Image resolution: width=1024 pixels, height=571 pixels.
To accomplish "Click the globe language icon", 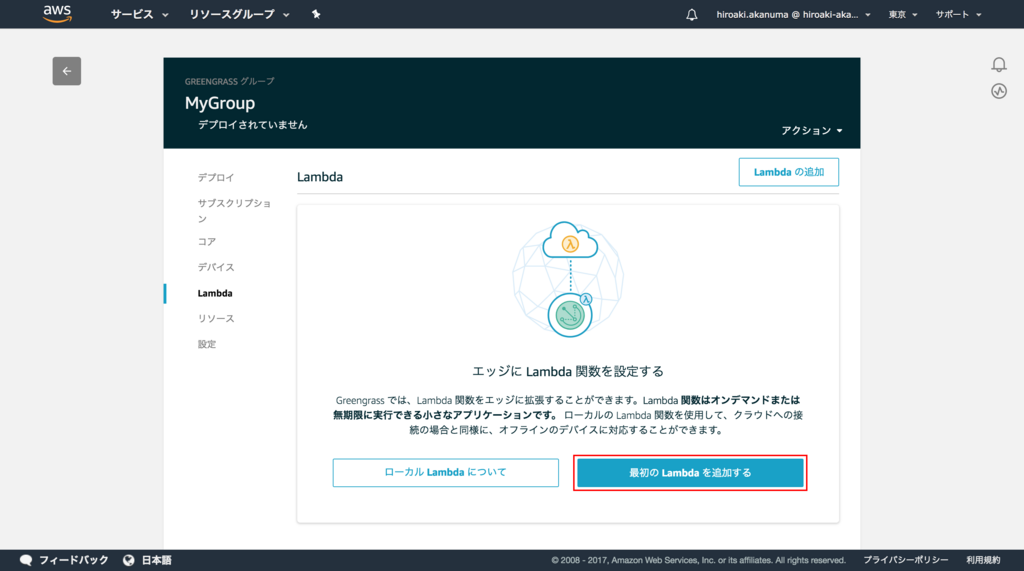I will [x=129, y=560].
